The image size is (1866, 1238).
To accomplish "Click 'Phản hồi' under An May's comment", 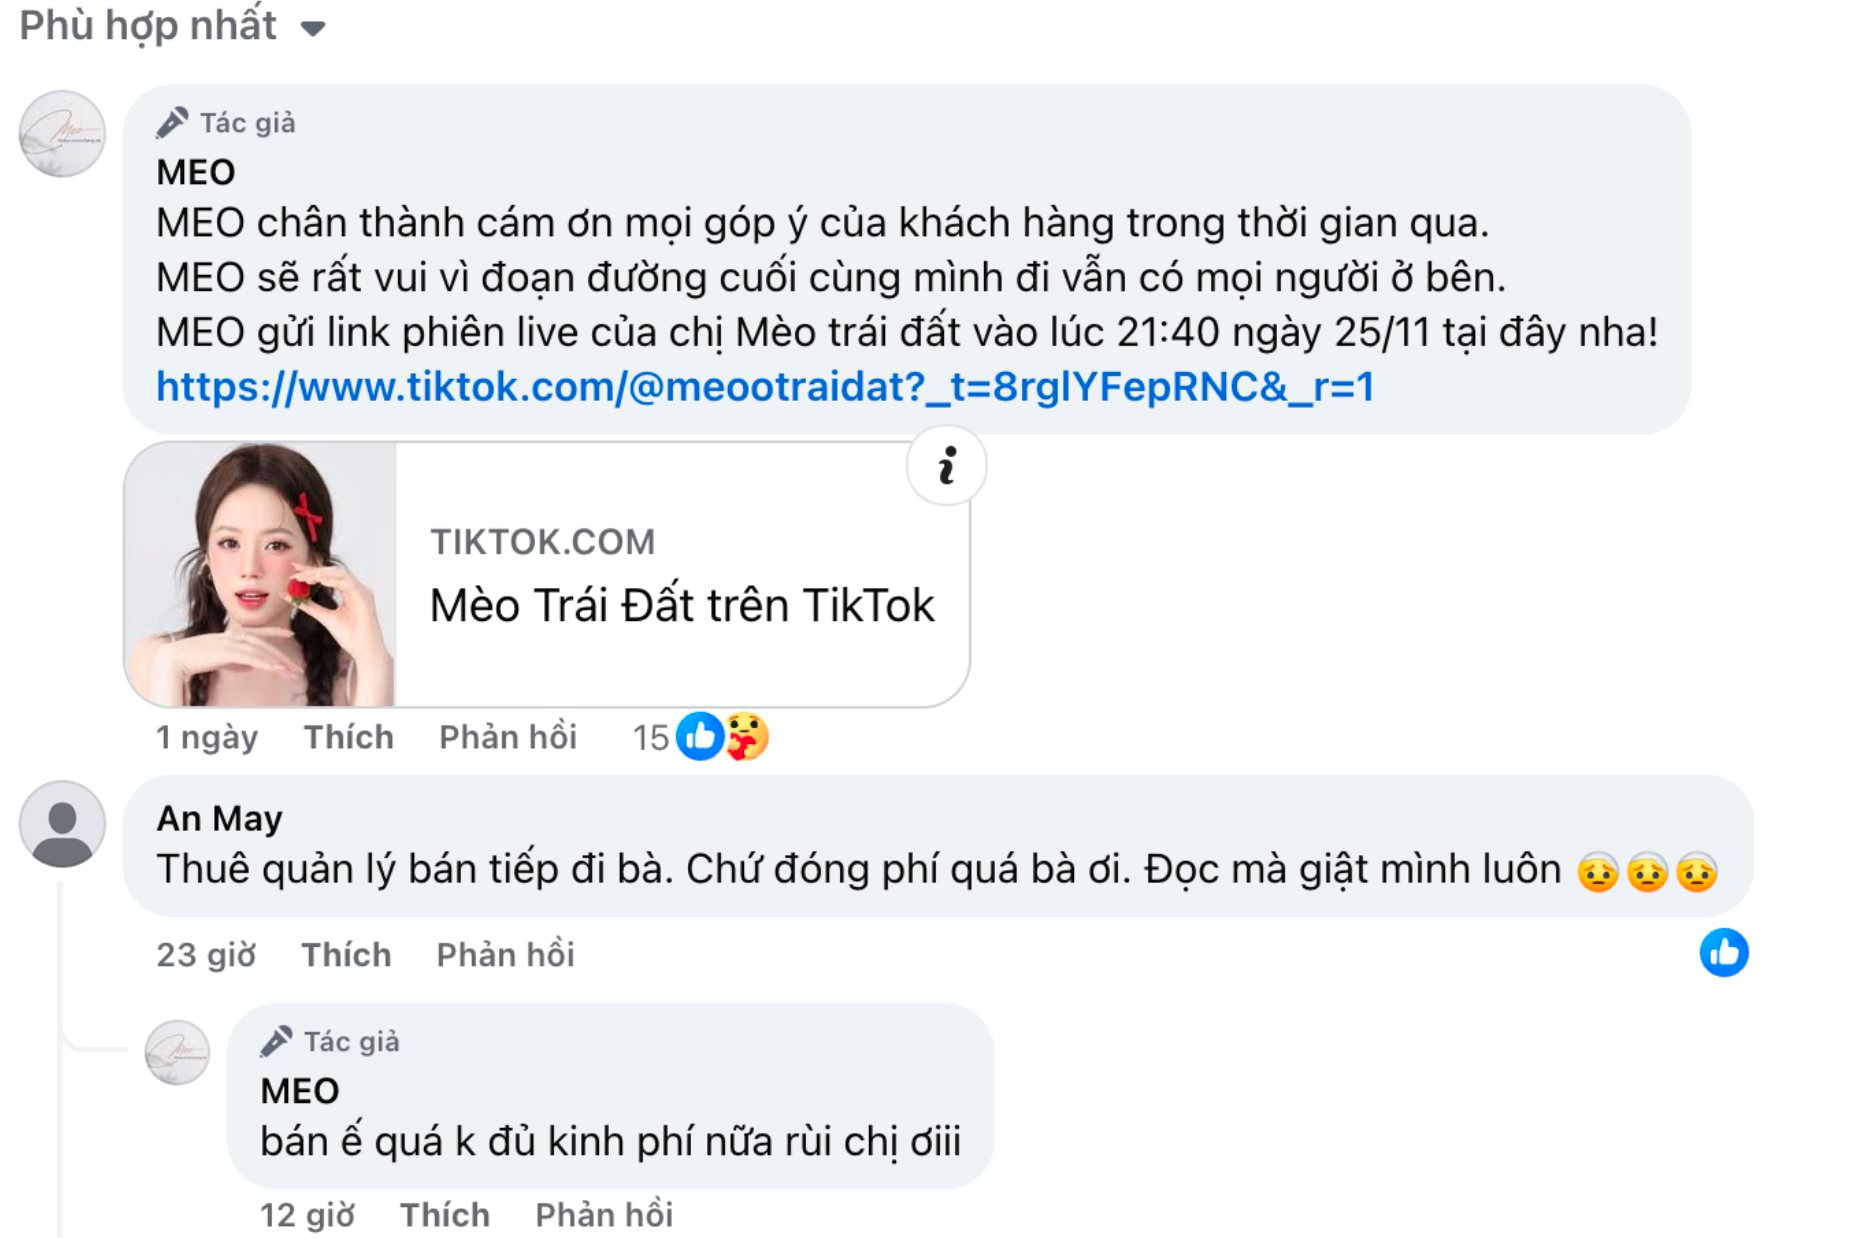I will [x=505, y=955].
